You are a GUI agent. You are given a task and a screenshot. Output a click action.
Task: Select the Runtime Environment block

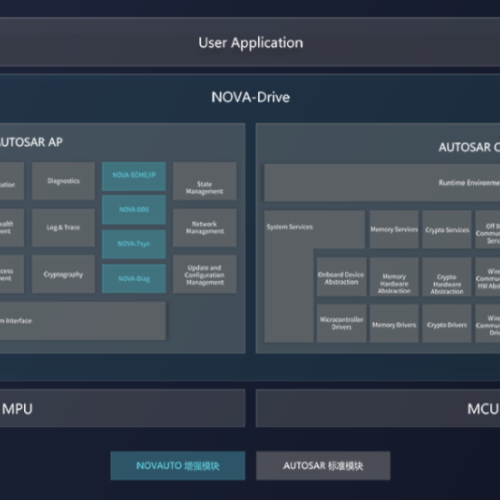[x=382, y=183]
